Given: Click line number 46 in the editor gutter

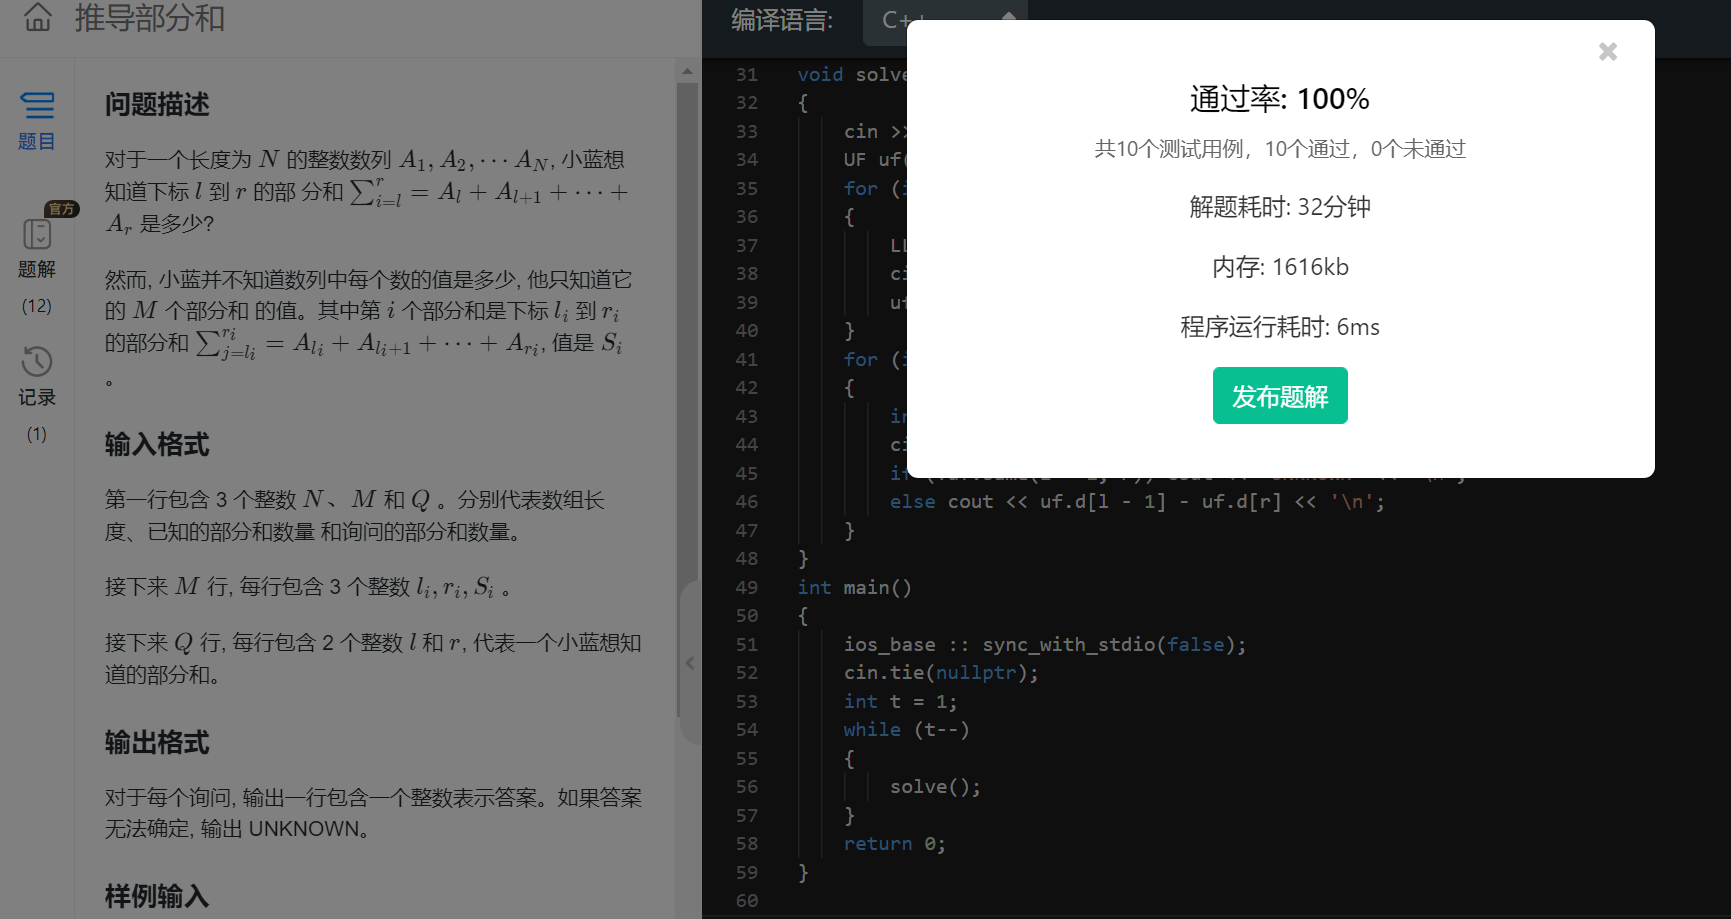Looking at the screenshot, I should tap(747, 501).
